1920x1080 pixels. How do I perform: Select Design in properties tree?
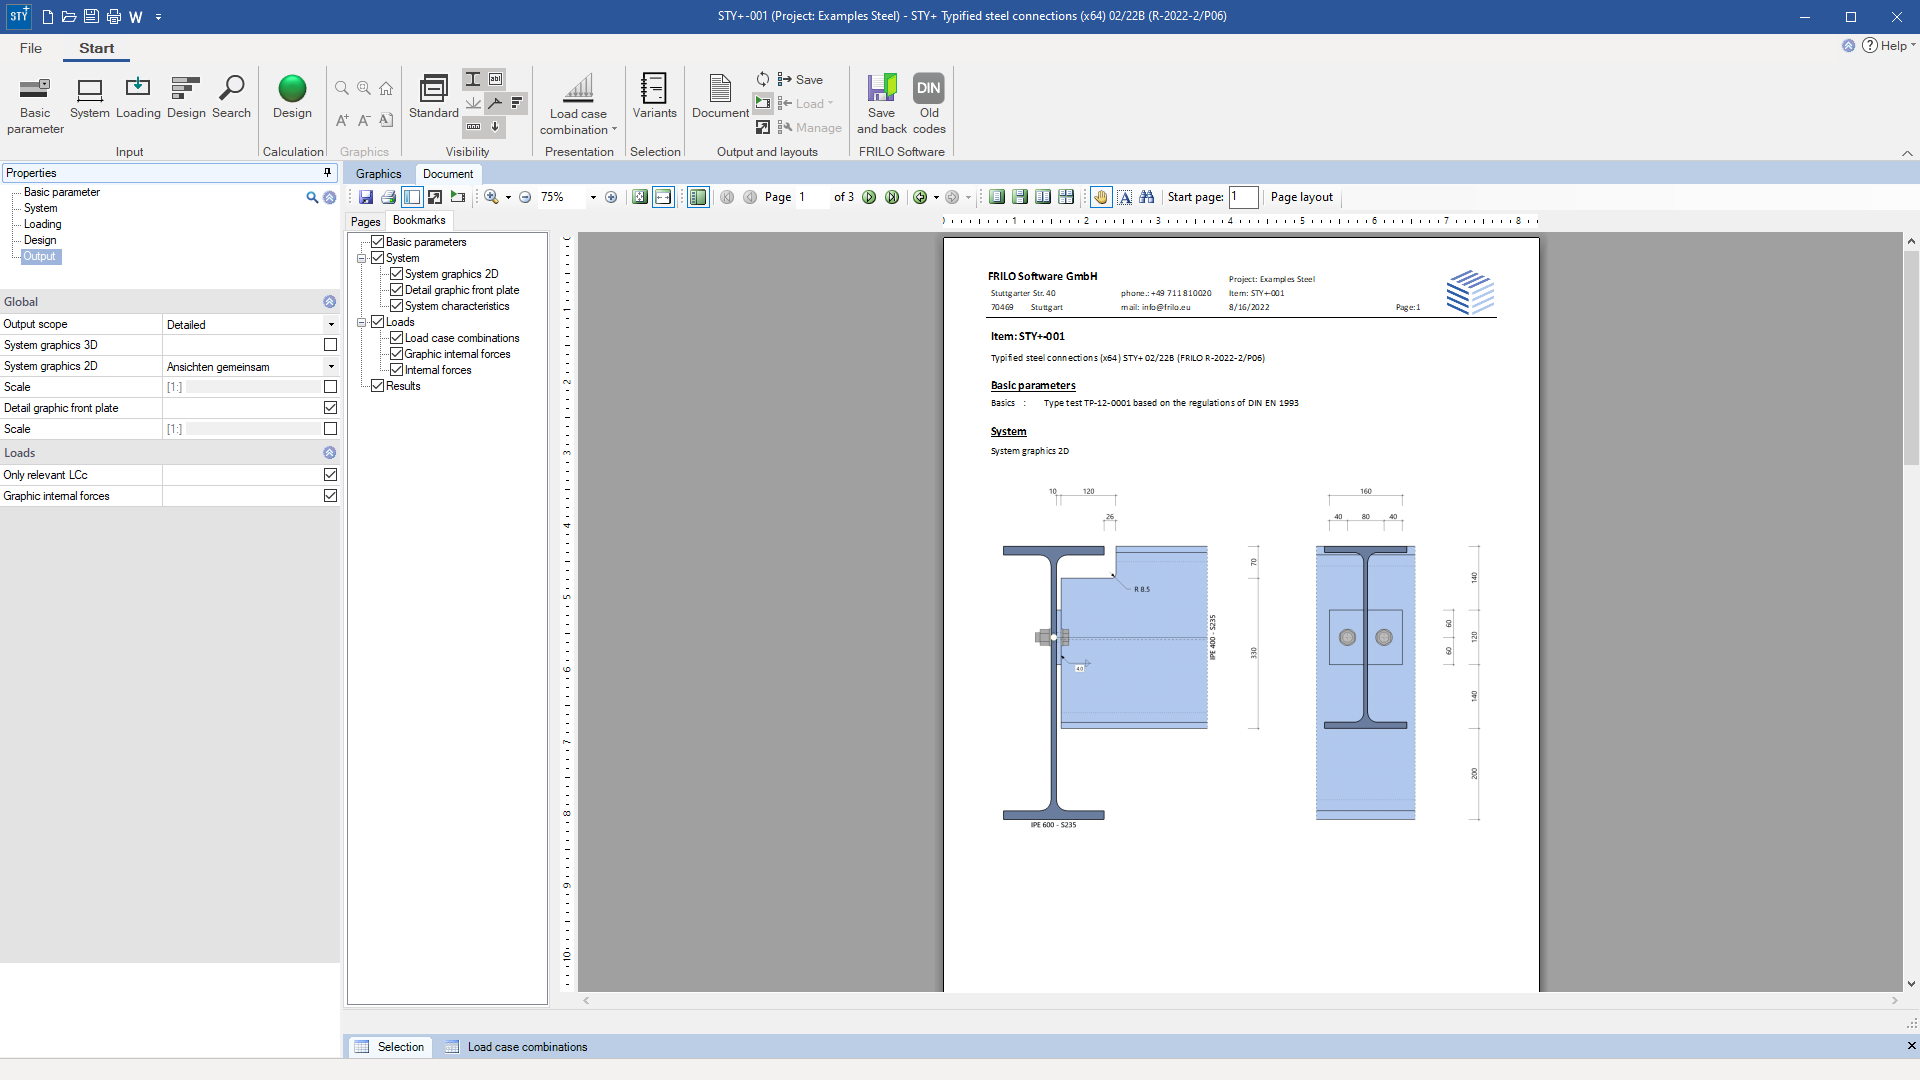40,241
